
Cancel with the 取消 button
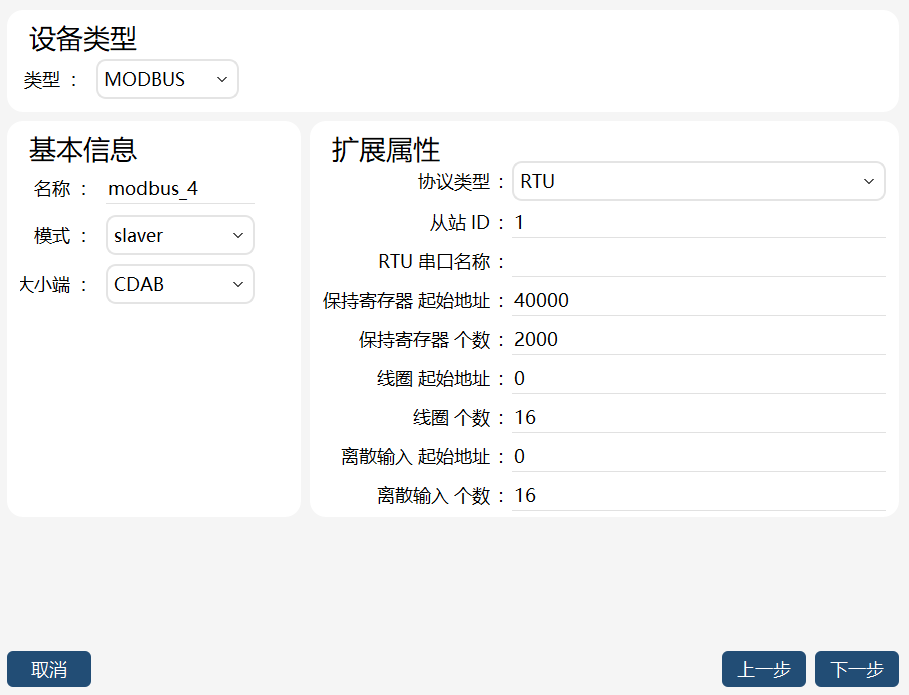(x=49, y=669)
